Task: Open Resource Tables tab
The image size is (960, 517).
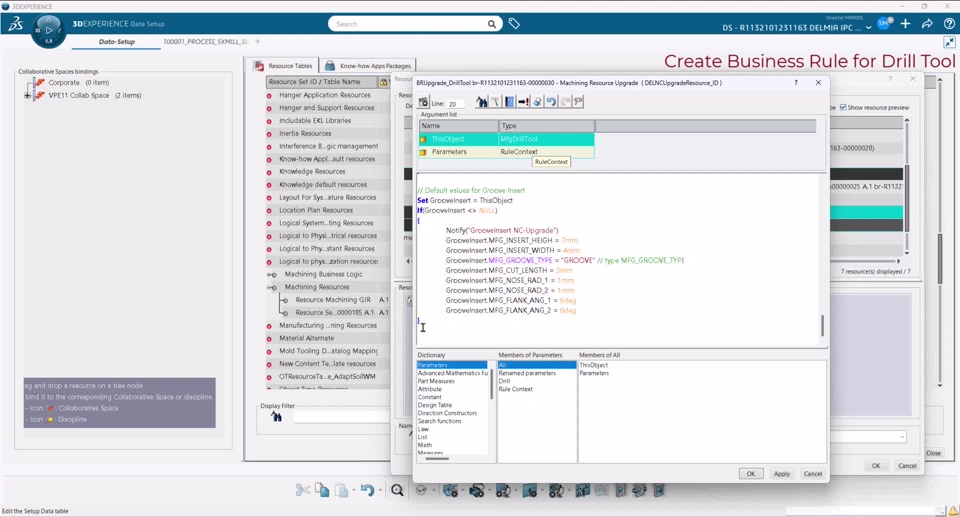Action: tap(284, 66)
